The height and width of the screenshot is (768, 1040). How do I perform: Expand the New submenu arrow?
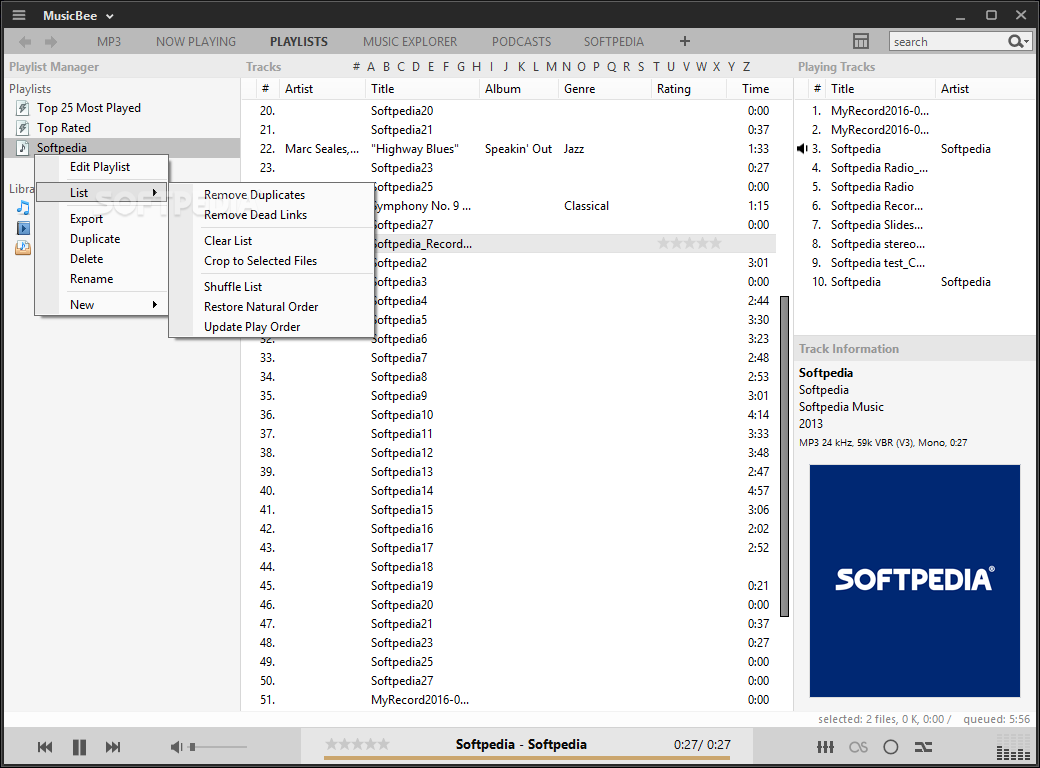click(x=155, y=304)
